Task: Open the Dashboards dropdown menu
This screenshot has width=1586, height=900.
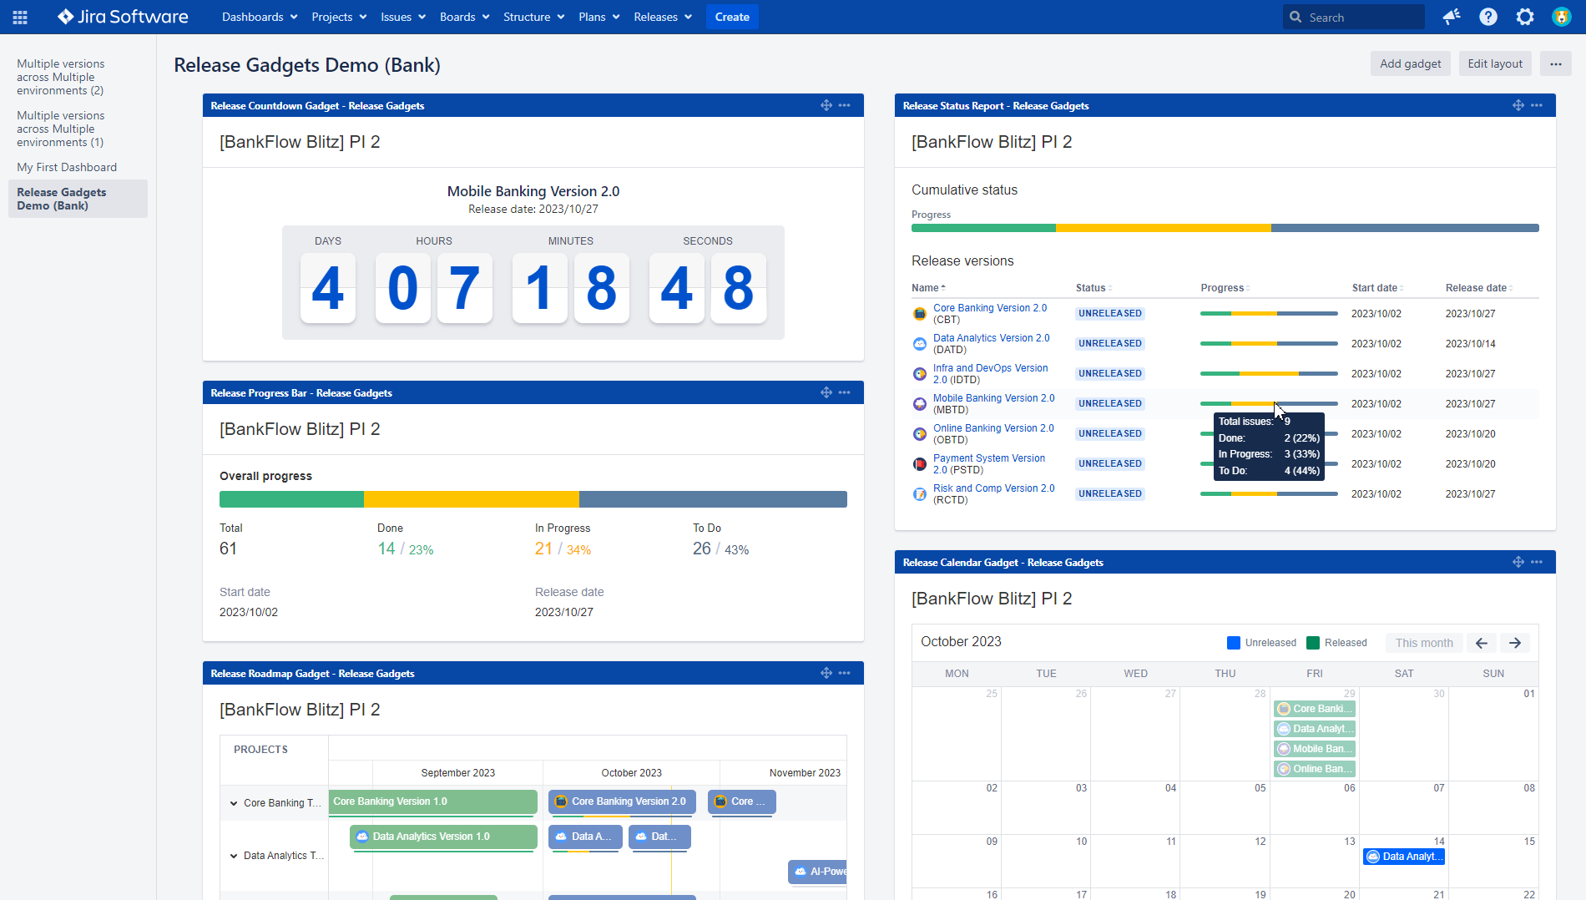Action: [259, 17]
